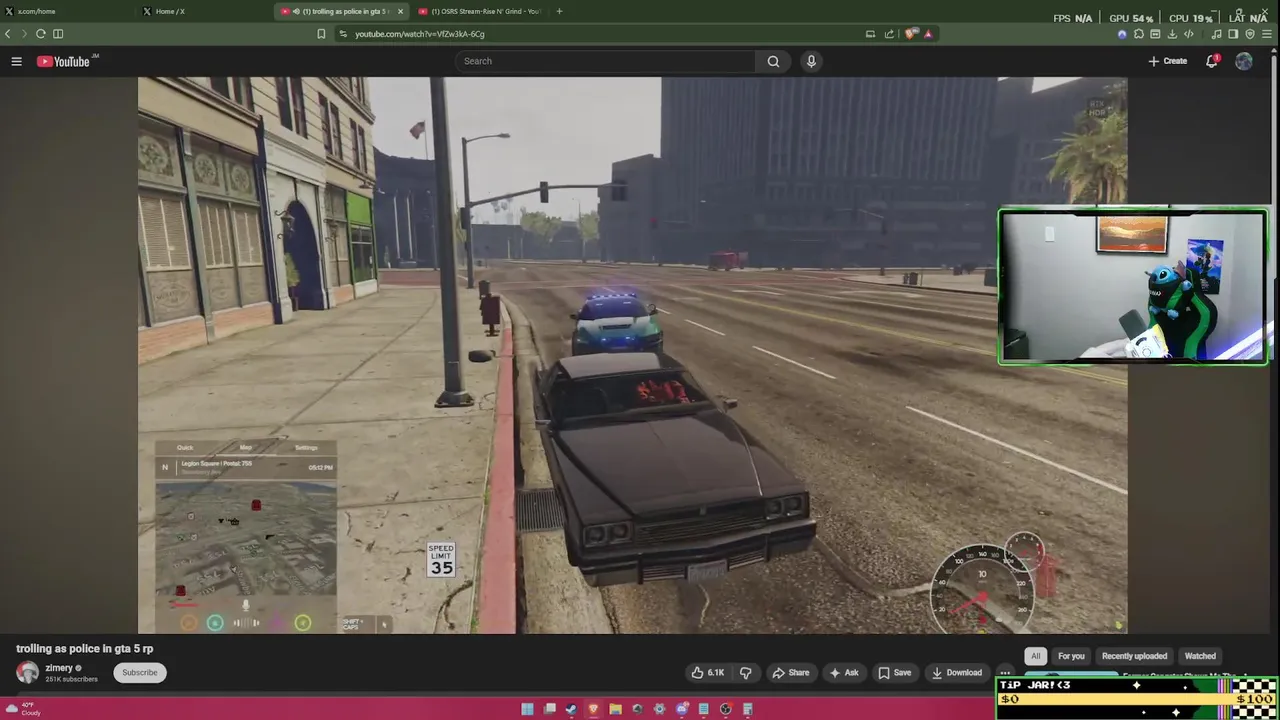Click the video title text
The width and height of the screenshot is (1280, 720).
85,649
